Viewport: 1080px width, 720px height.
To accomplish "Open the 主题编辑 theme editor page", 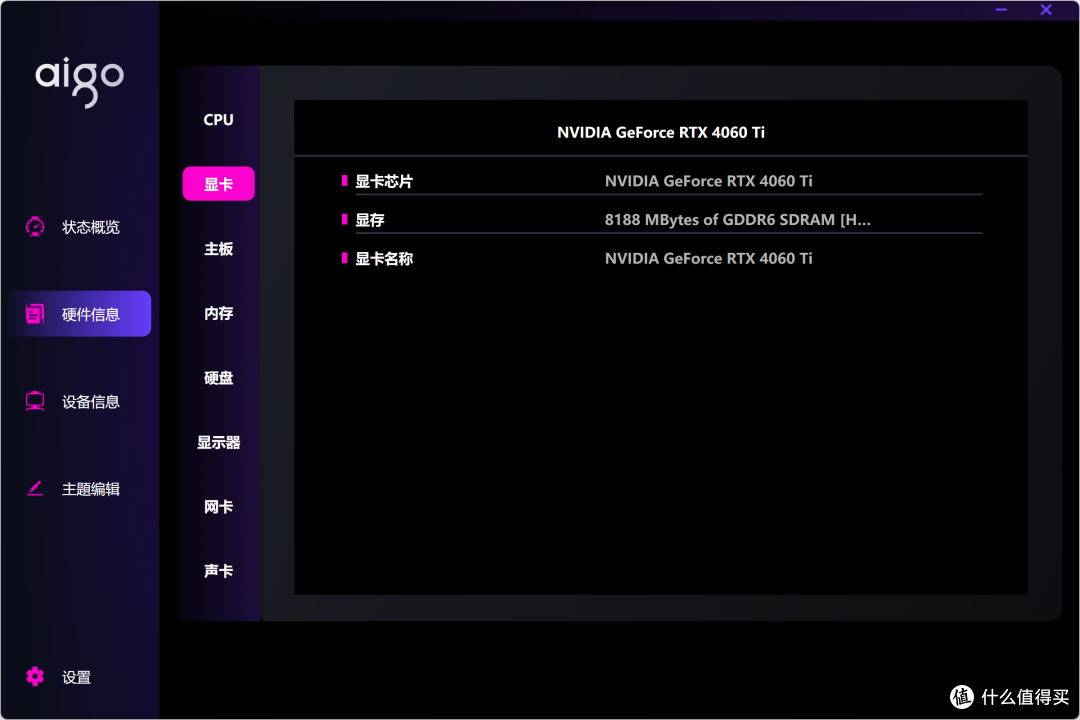I will (x=90, y=489).
